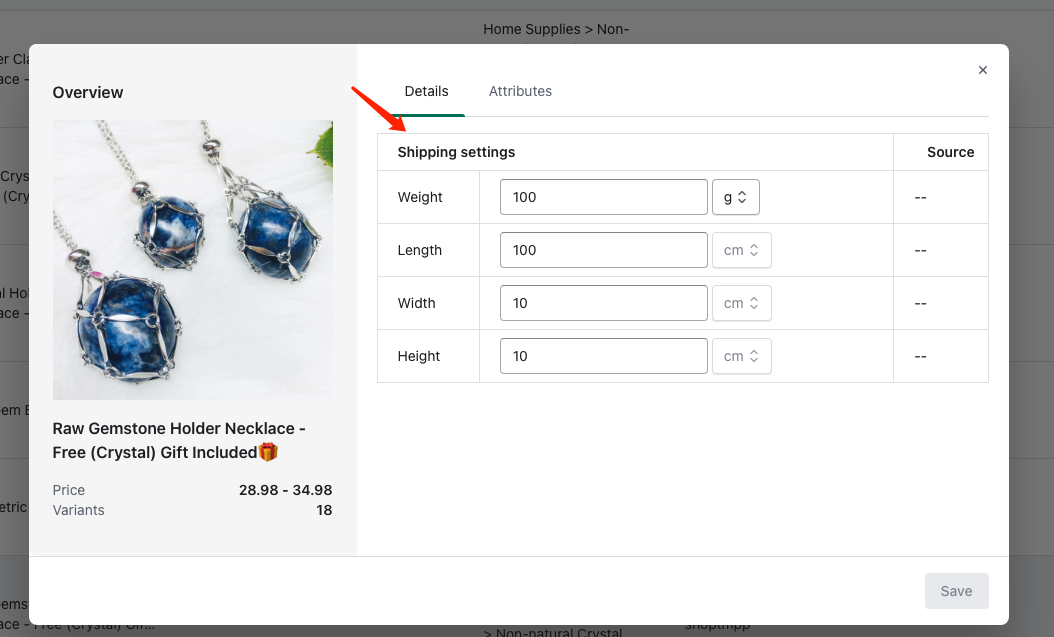Focus the Width input box

point(603,303)
